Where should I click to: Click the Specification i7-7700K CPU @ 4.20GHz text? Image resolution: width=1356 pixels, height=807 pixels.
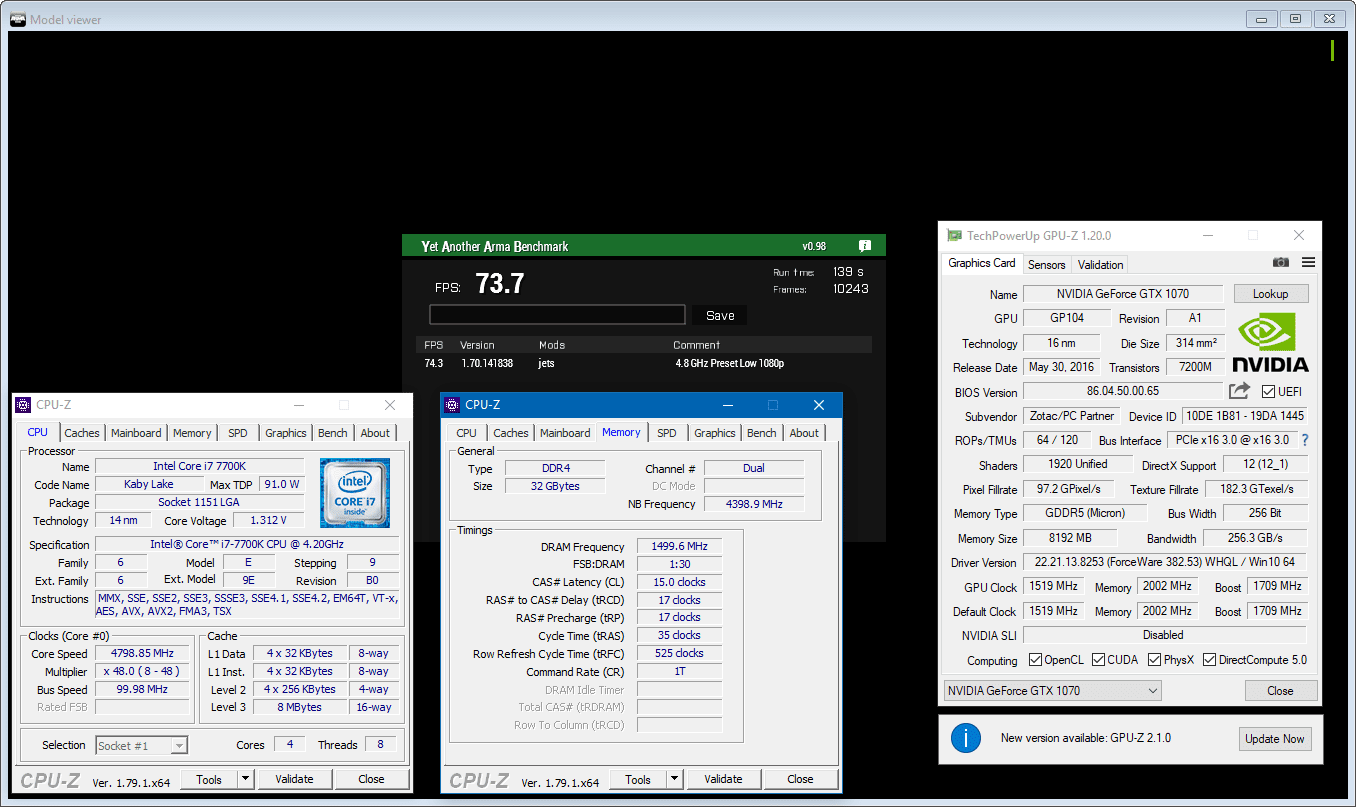click(x=247, y=544)
